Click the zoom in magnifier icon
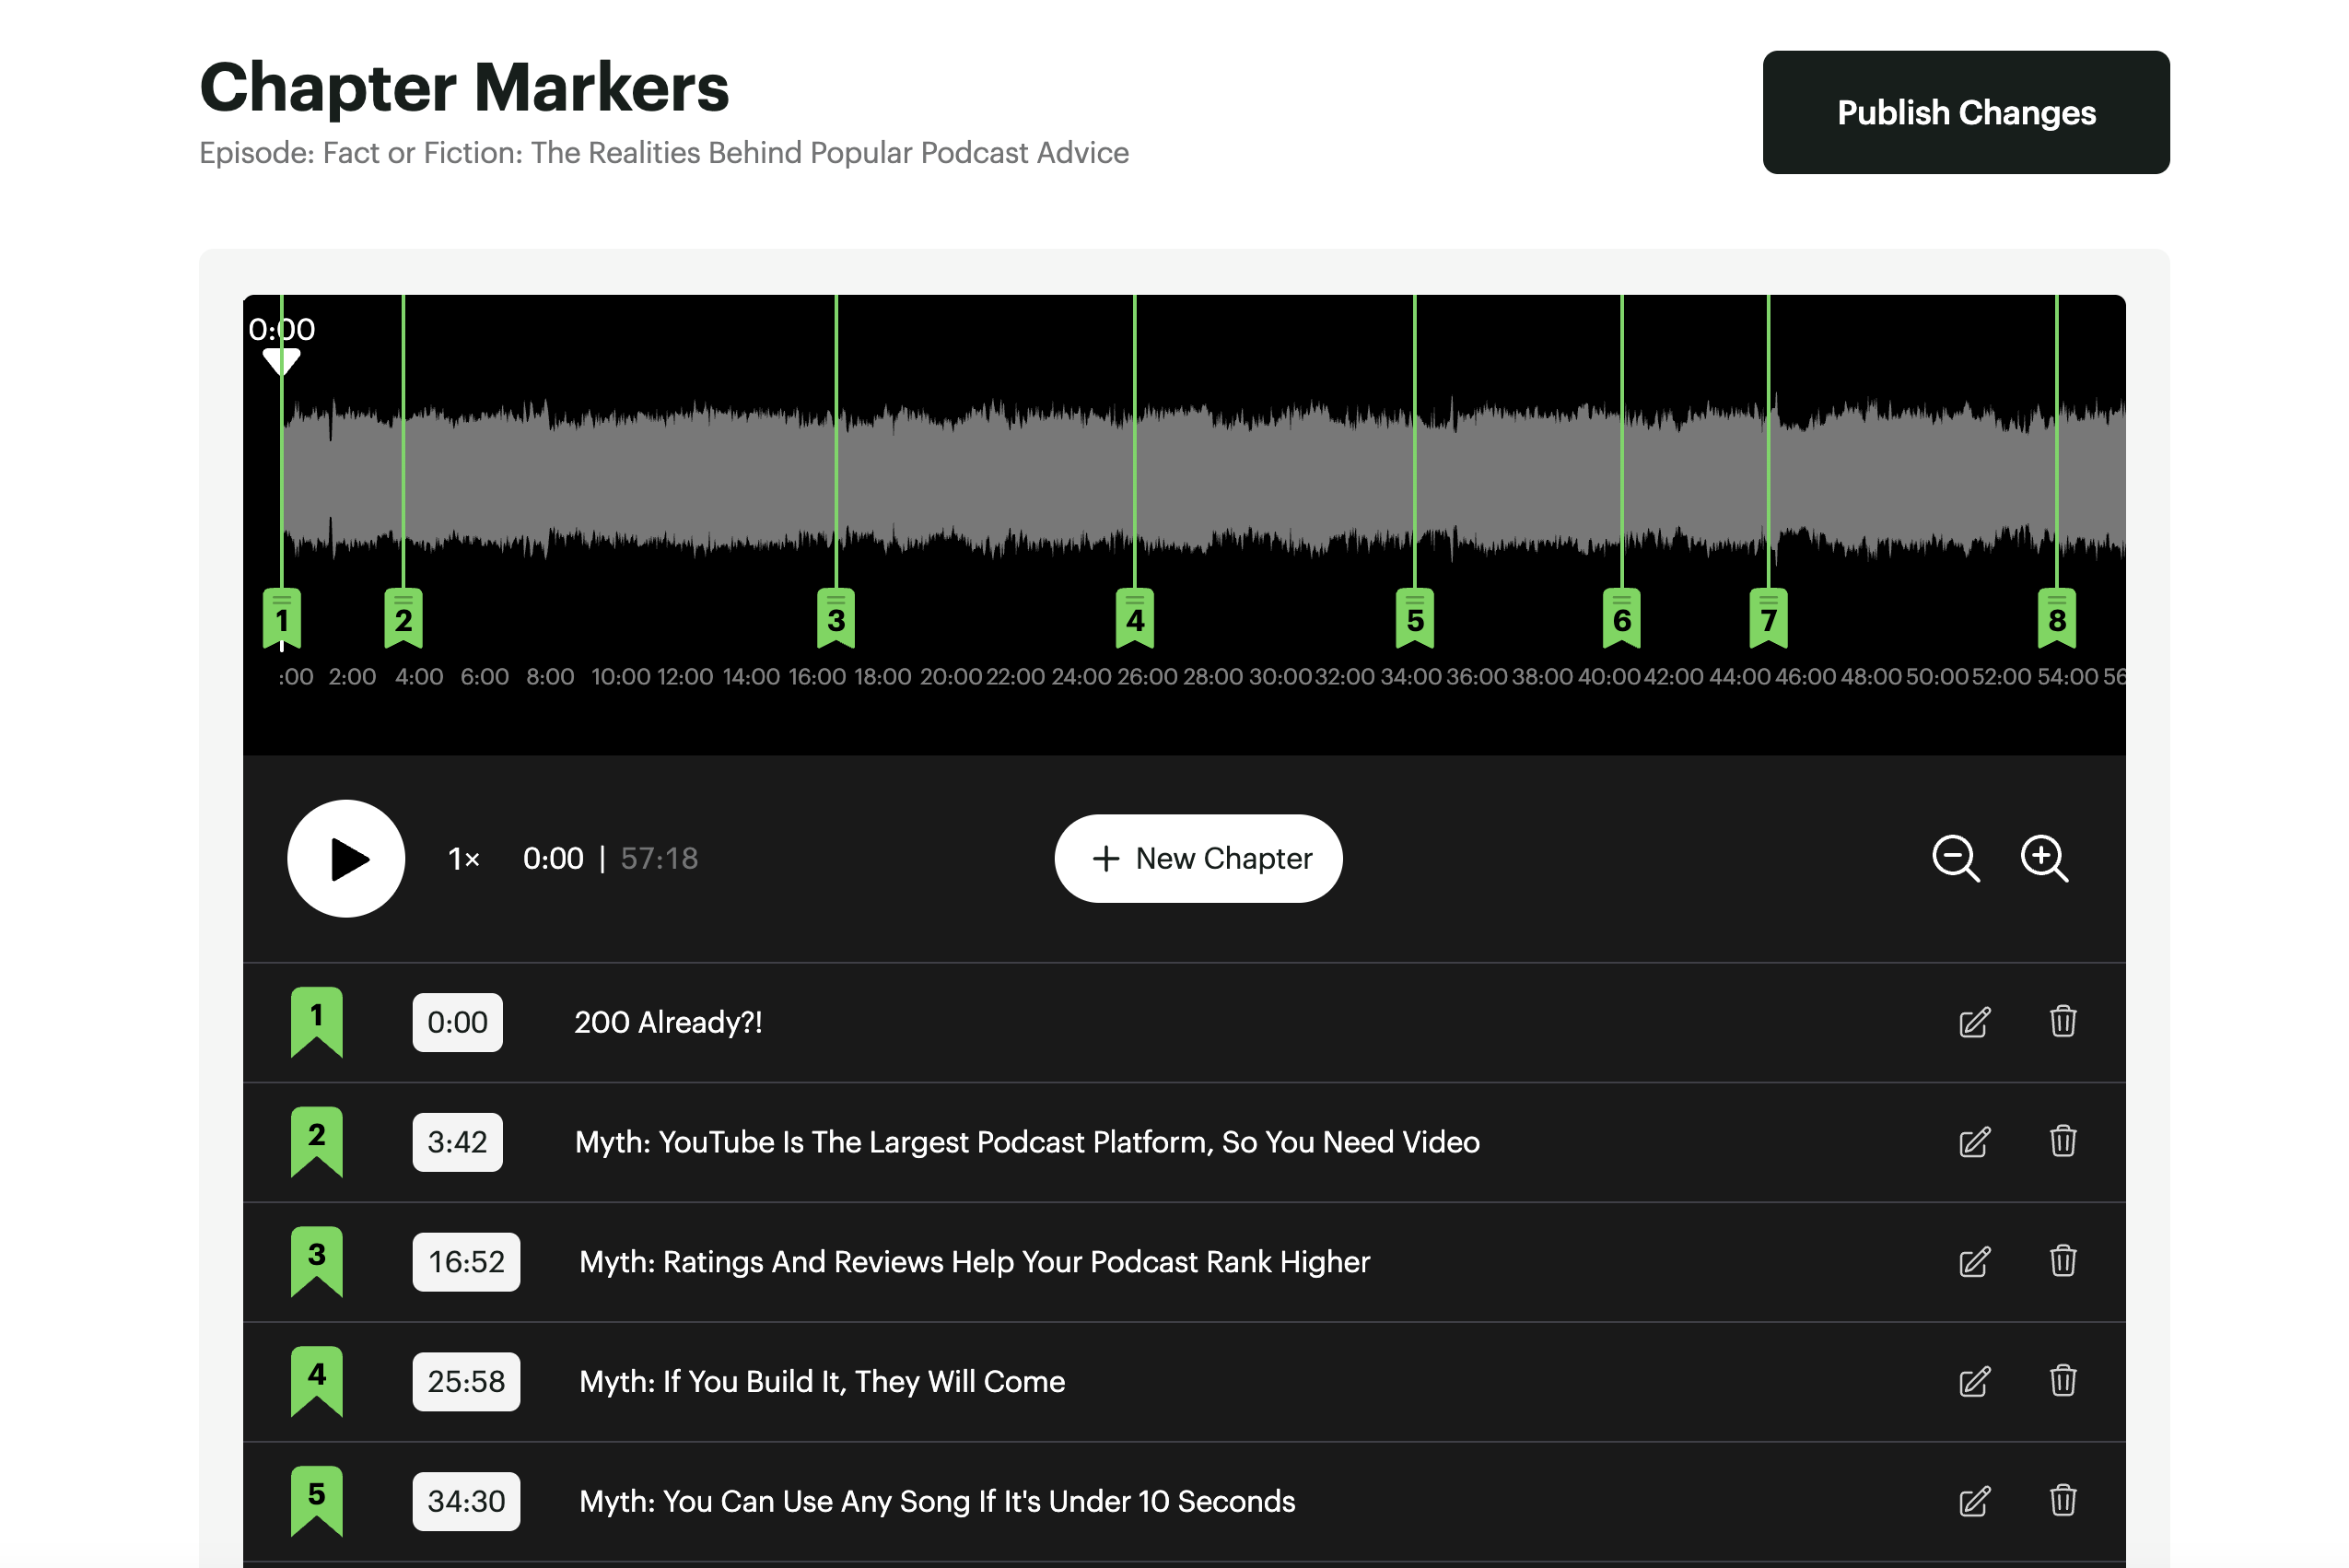Image resolution: width=2349 pixels, height=1568 pixels. [x=2043, y=859]
